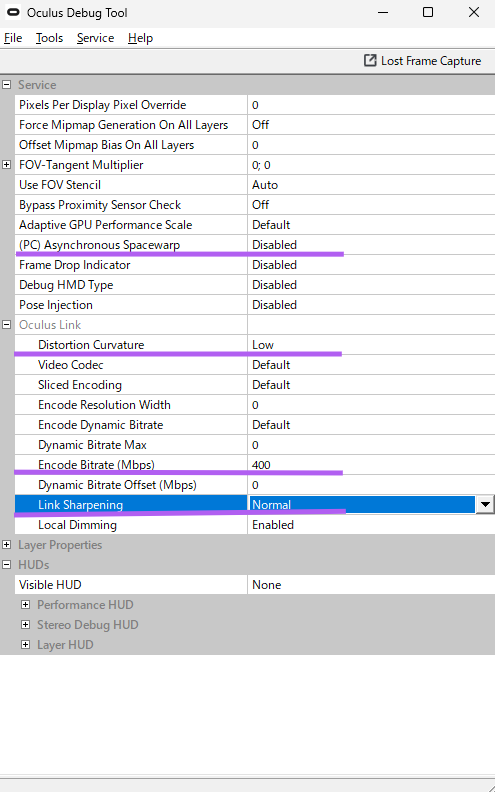Expand the Performance HUD group

(25, 605)
